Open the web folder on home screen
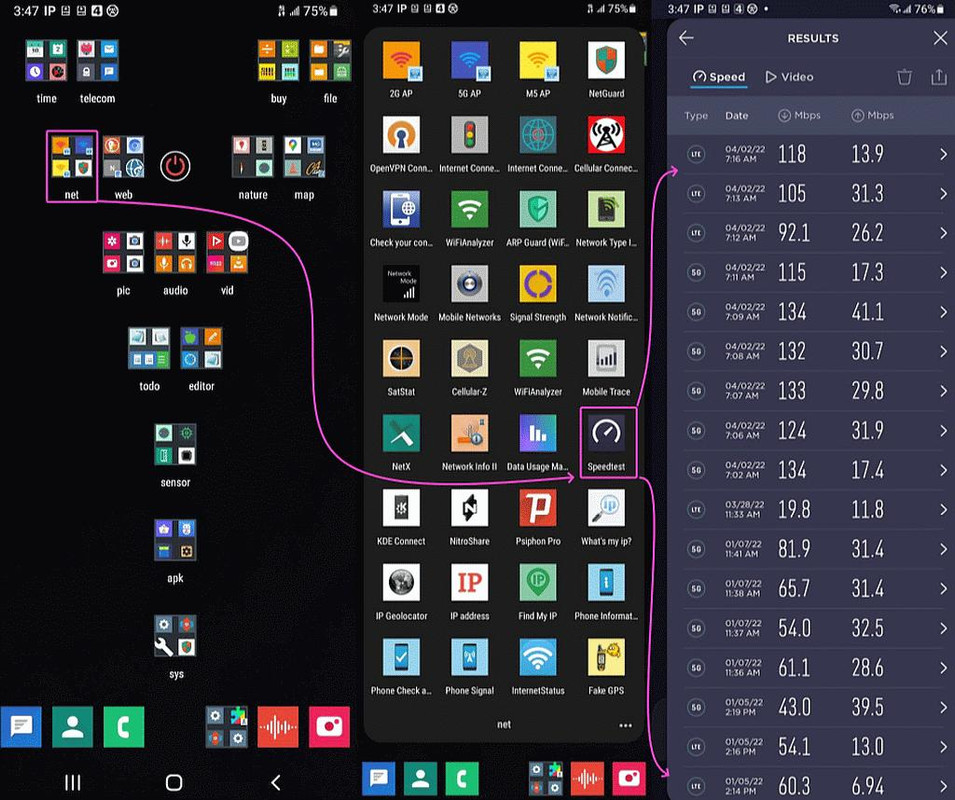This screenshot has height=800, width=955. [124, 156]
